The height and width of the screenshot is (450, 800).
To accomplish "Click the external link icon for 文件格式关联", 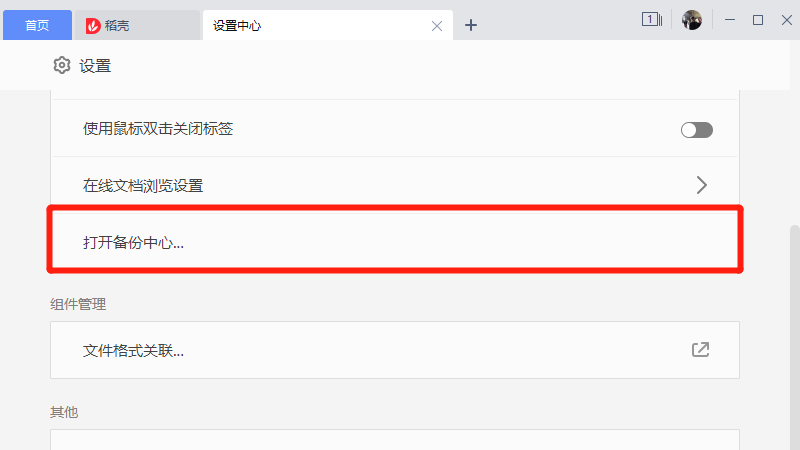I will (x=701, y=350).
